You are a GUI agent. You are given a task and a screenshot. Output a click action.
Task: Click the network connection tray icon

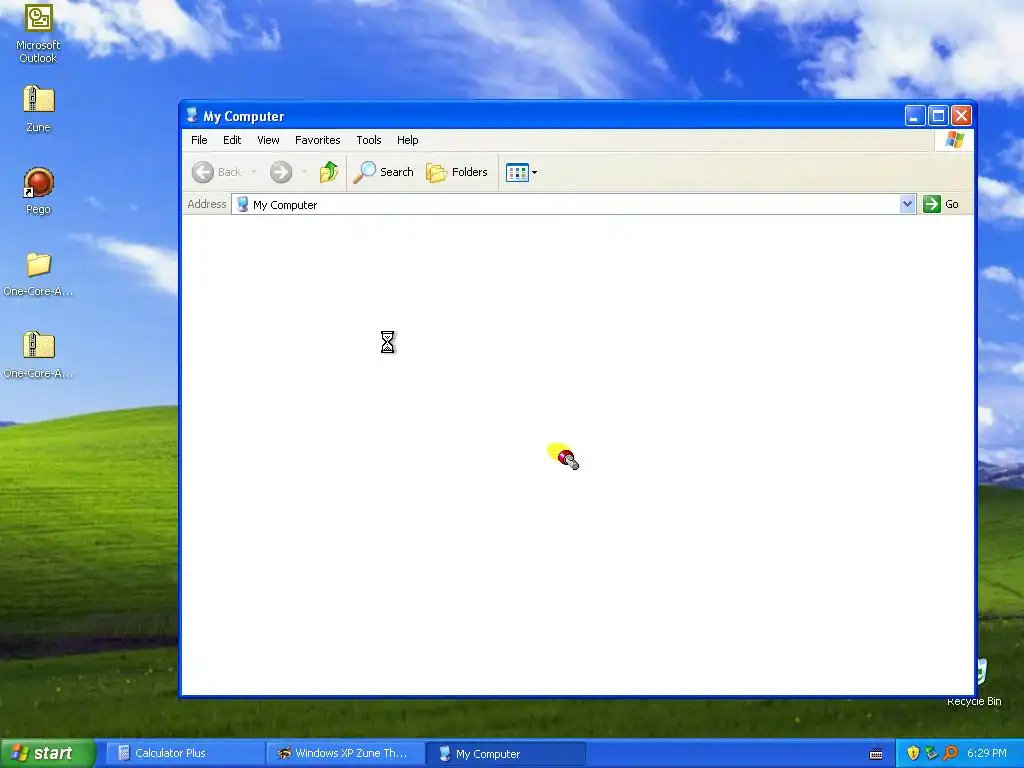click(x=931, y=753)
